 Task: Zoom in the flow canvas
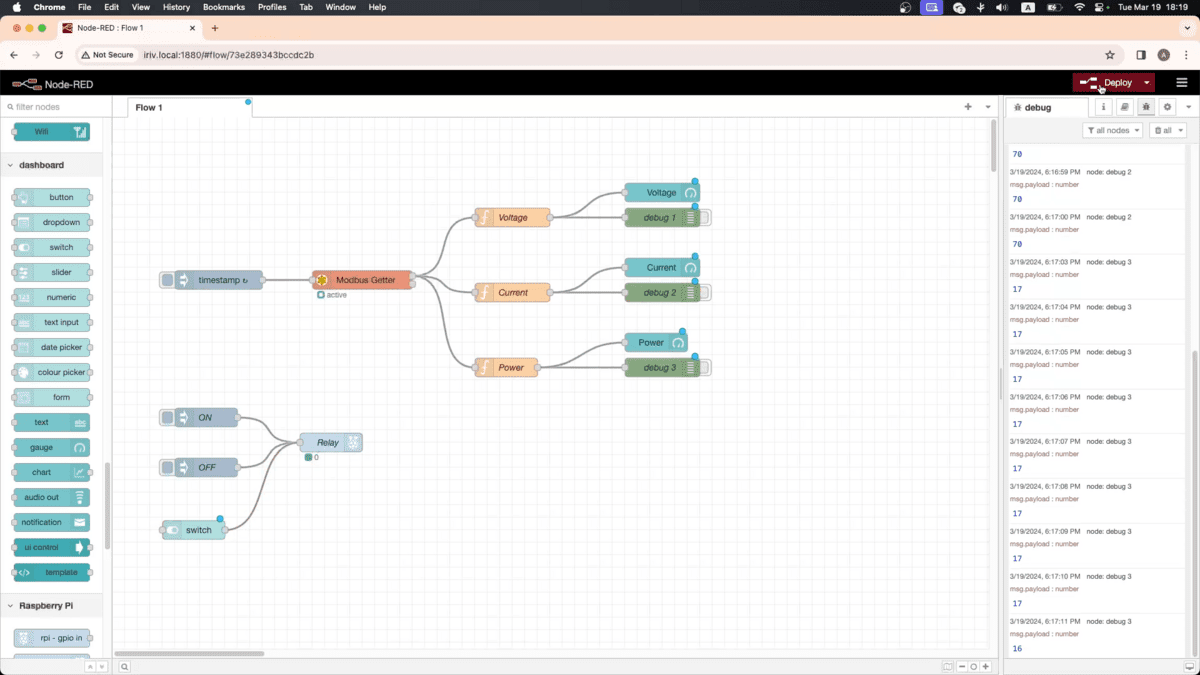(x=986, y=666)
